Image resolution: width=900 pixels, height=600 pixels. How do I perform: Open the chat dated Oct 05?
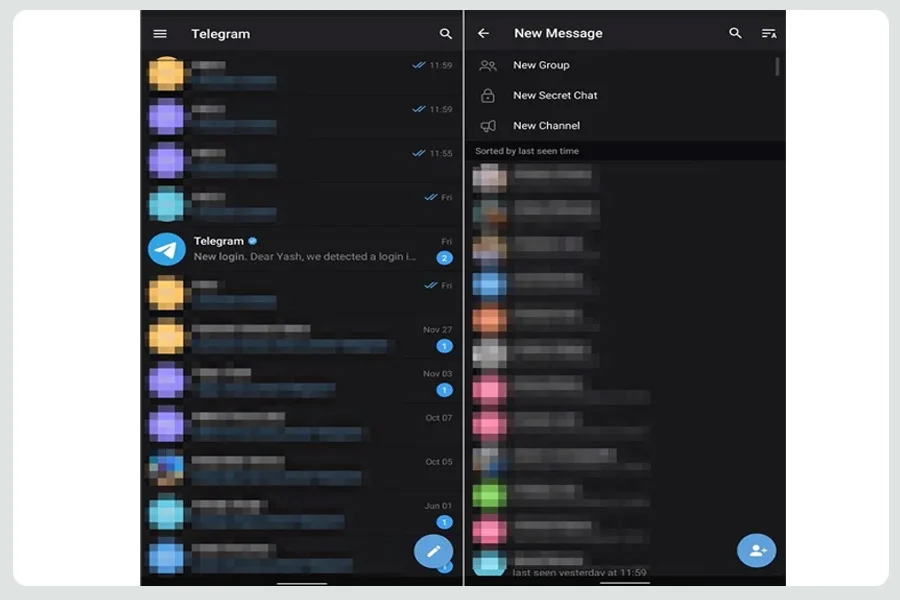coord(301,469)
